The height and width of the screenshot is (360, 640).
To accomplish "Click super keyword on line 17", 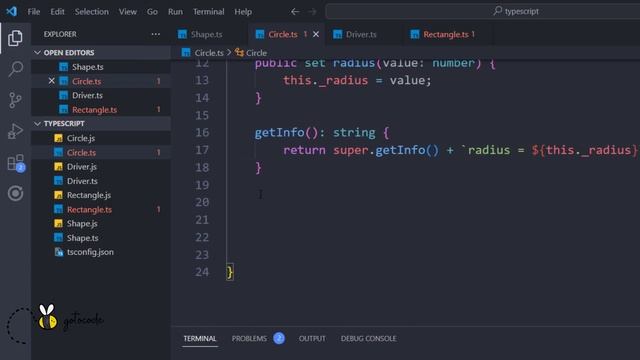I will [x=351, y=150].
